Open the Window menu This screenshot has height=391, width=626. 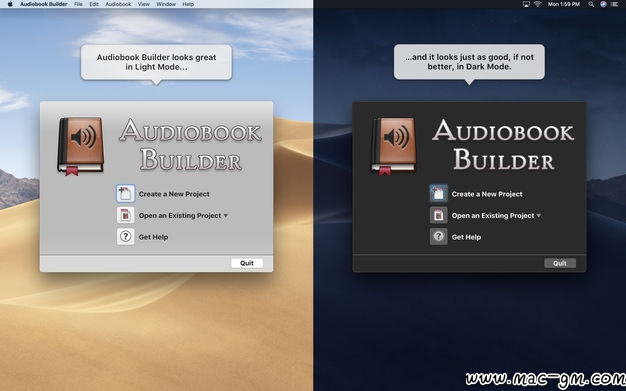point(166,4)
